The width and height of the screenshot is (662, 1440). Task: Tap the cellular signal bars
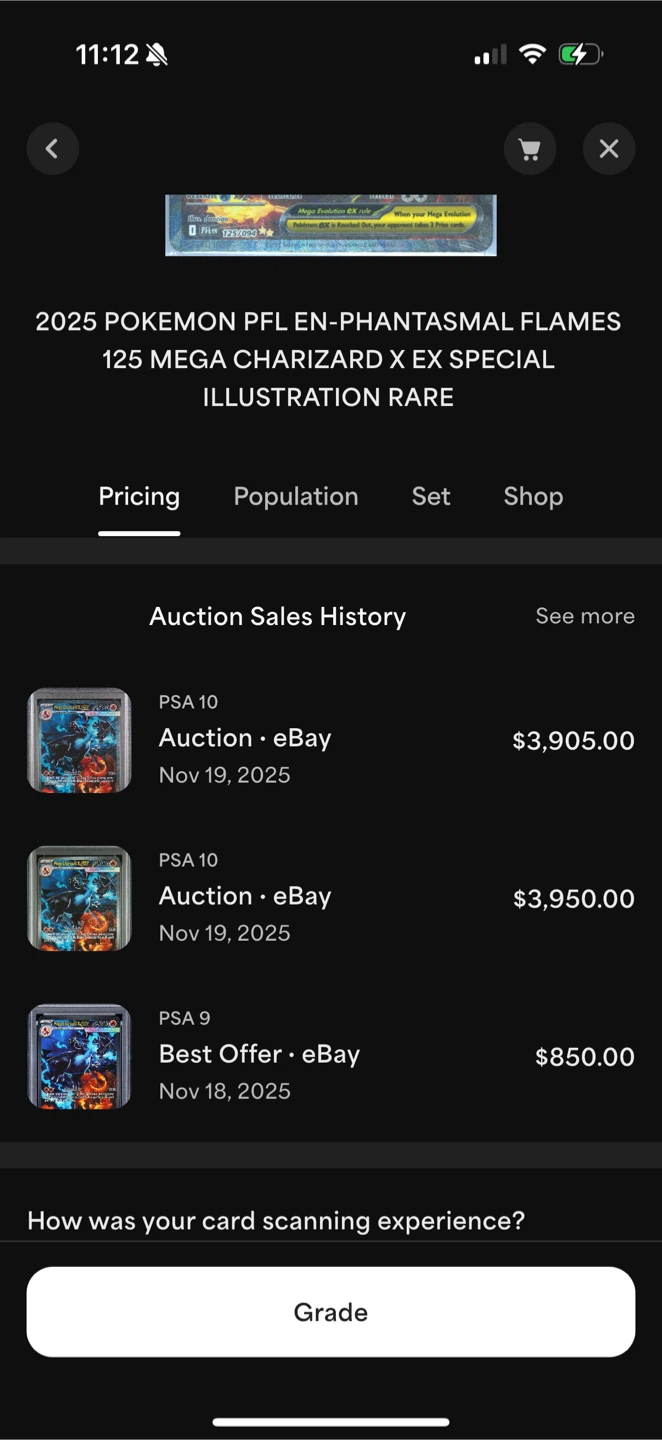pyautogui.click(x=490, y=55)
